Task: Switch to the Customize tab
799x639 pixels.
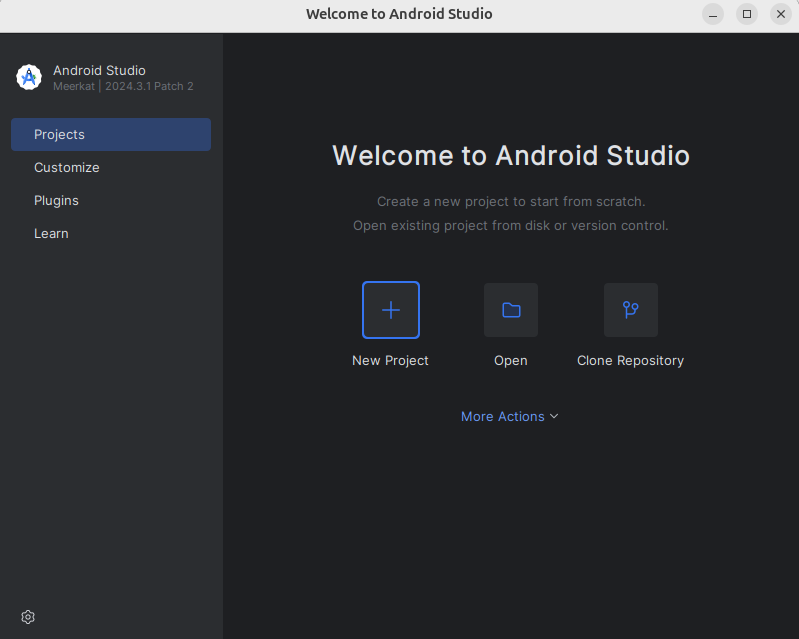Action: (111, 168)
